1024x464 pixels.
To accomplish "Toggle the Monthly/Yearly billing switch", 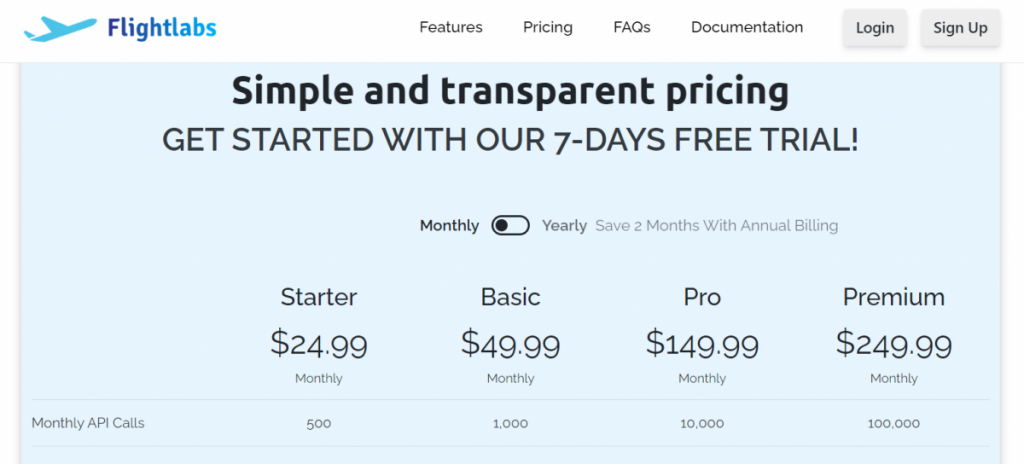I will 510,225.
